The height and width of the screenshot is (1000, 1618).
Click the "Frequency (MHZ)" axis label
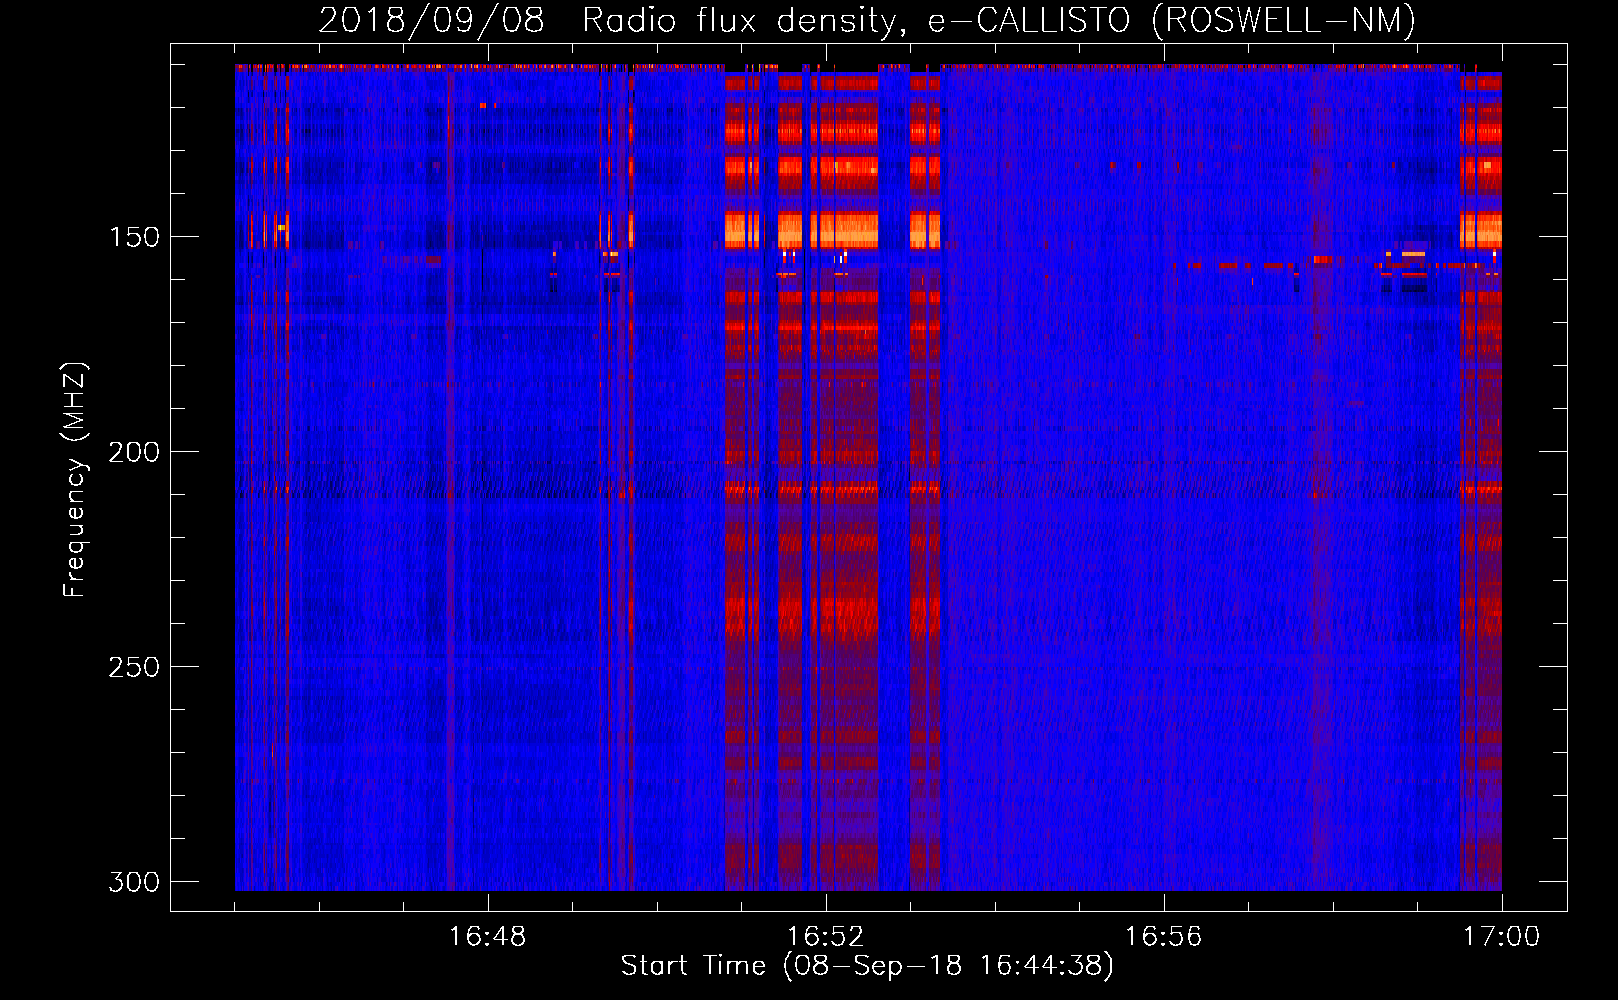click(x=75, y=479)
